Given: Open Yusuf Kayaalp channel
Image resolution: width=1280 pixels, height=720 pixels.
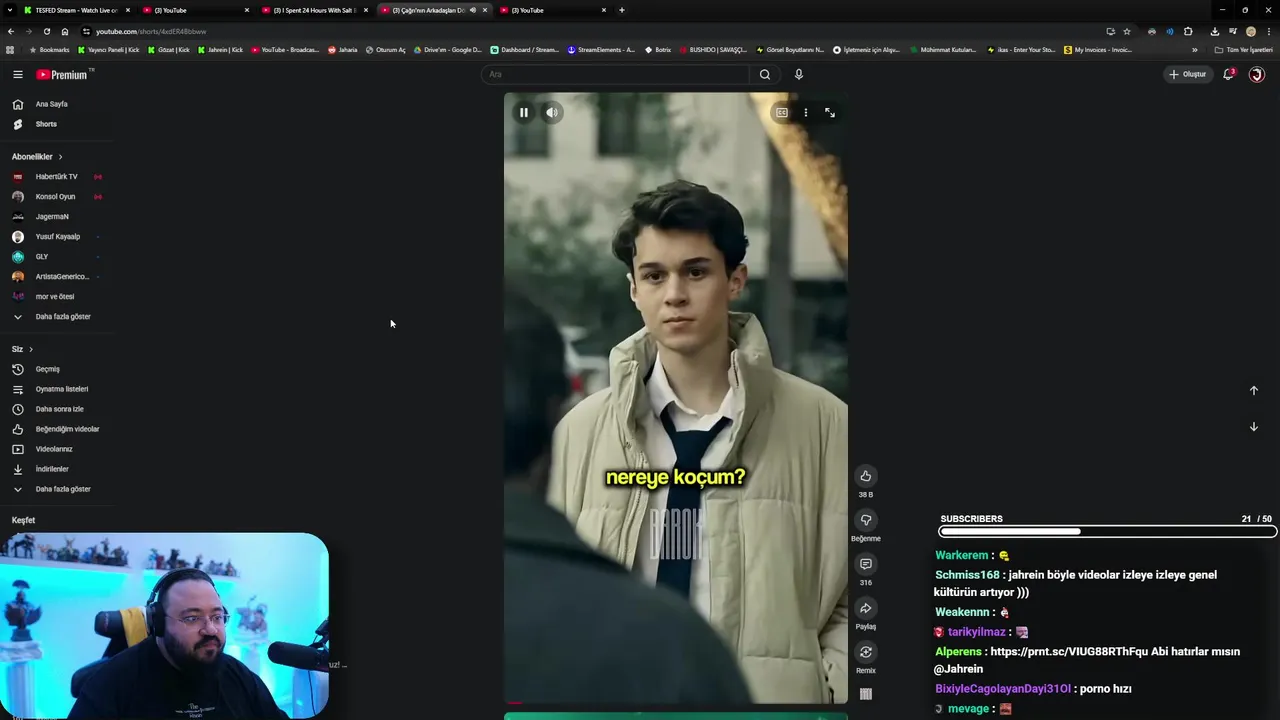Looking at the screenshot, I should tap(56, 237).
